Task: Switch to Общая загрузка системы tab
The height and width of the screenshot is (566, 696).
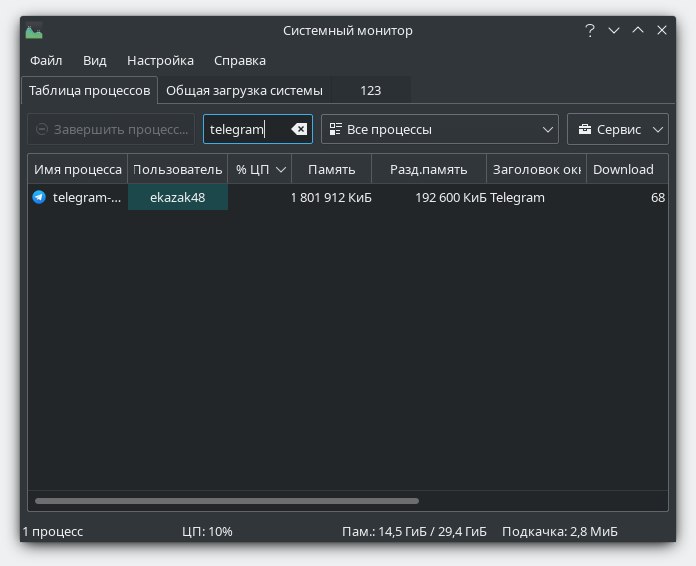Action: (244, 91)
